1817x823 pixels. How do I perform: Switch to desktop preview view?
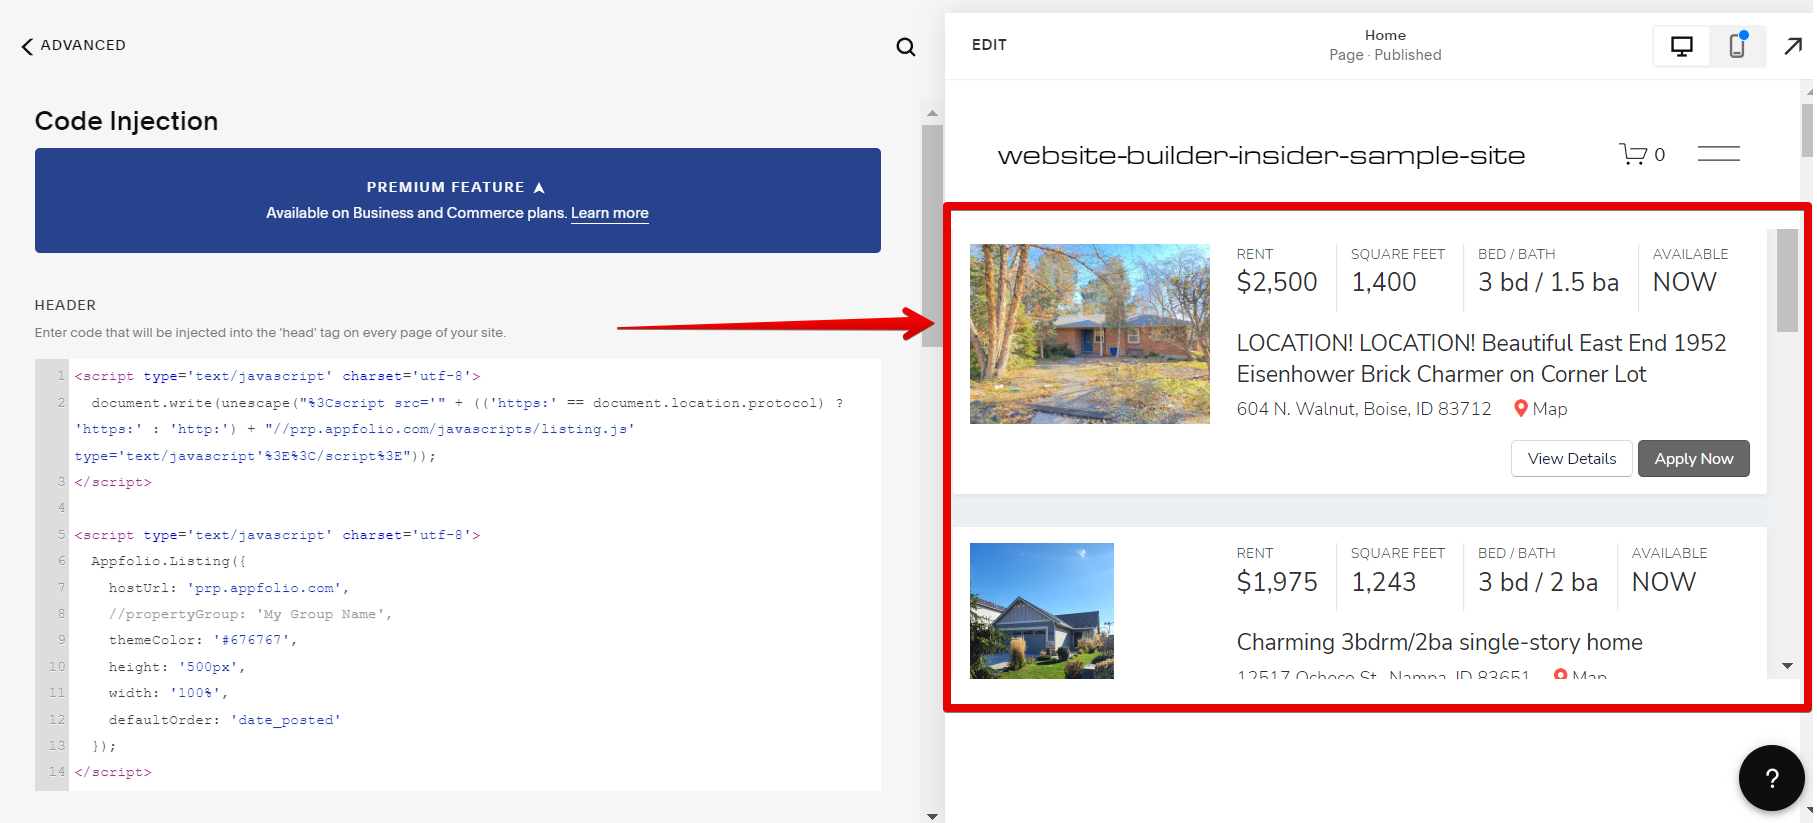pyautogui.click(x=1682, y=46)
